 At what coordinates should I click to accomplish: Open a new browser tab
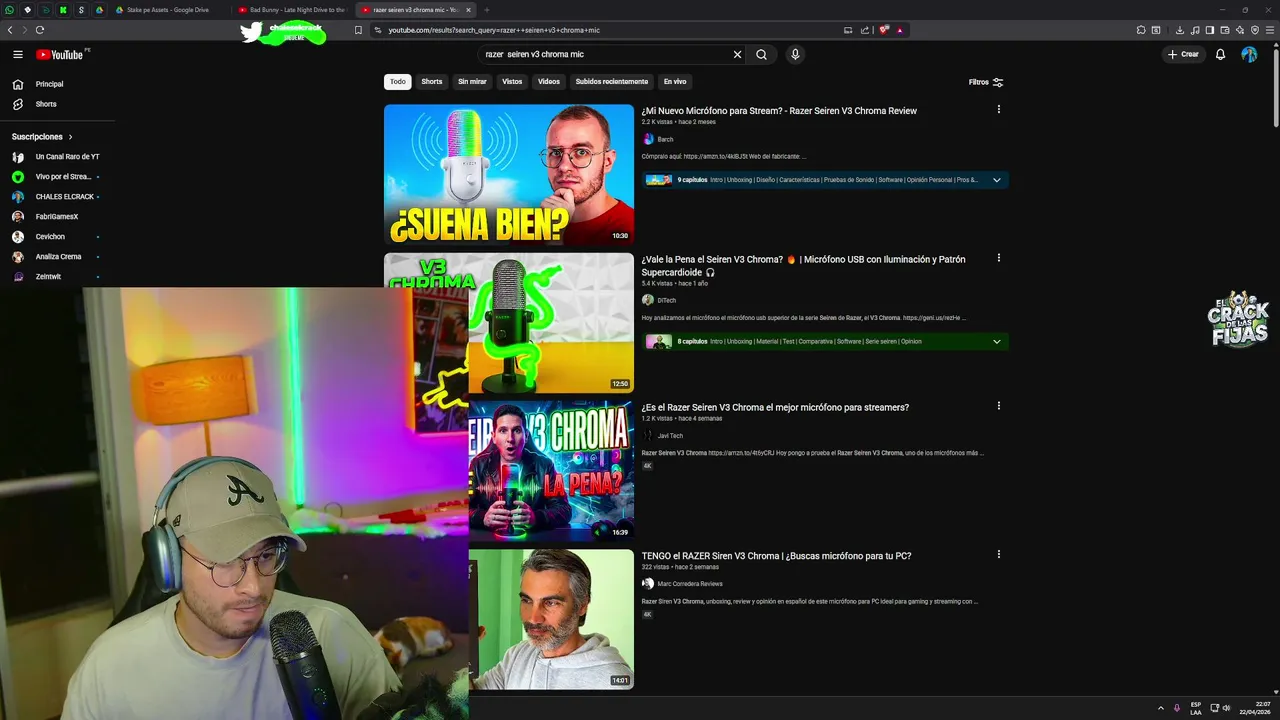[487, 9]
